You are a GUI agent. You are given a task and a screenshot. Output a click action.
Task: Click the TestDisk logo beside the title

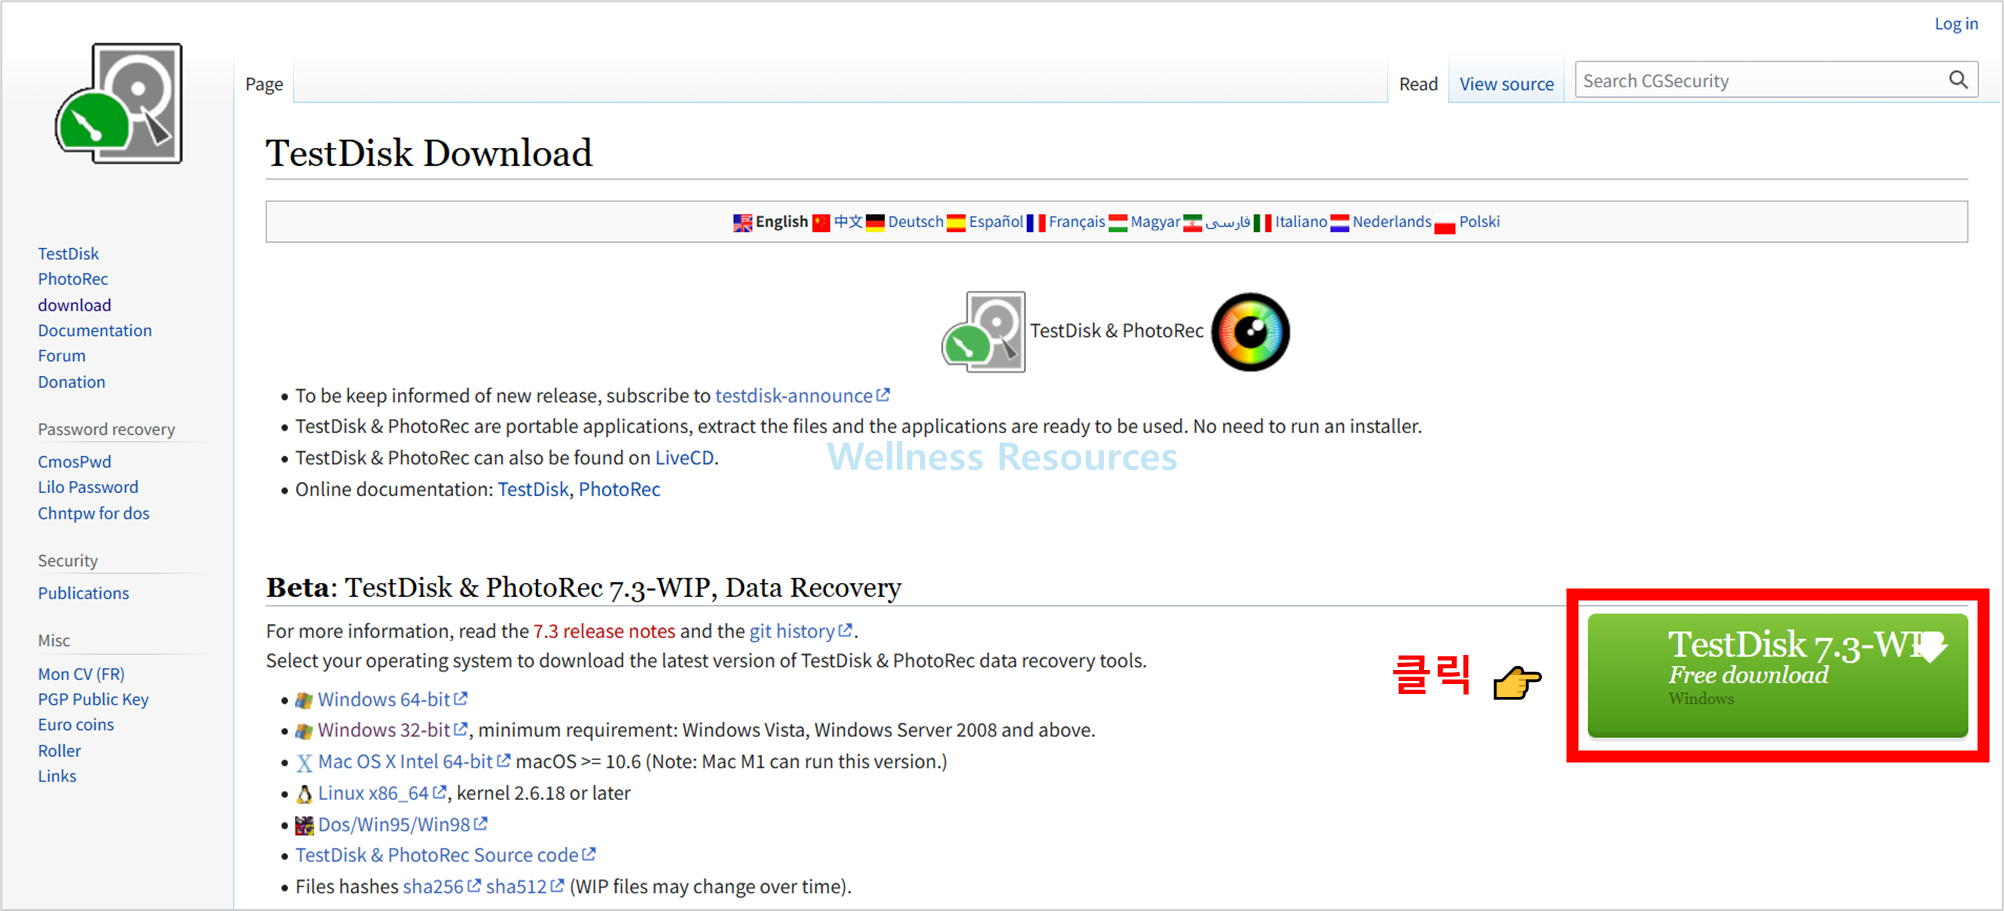(983, 332)
